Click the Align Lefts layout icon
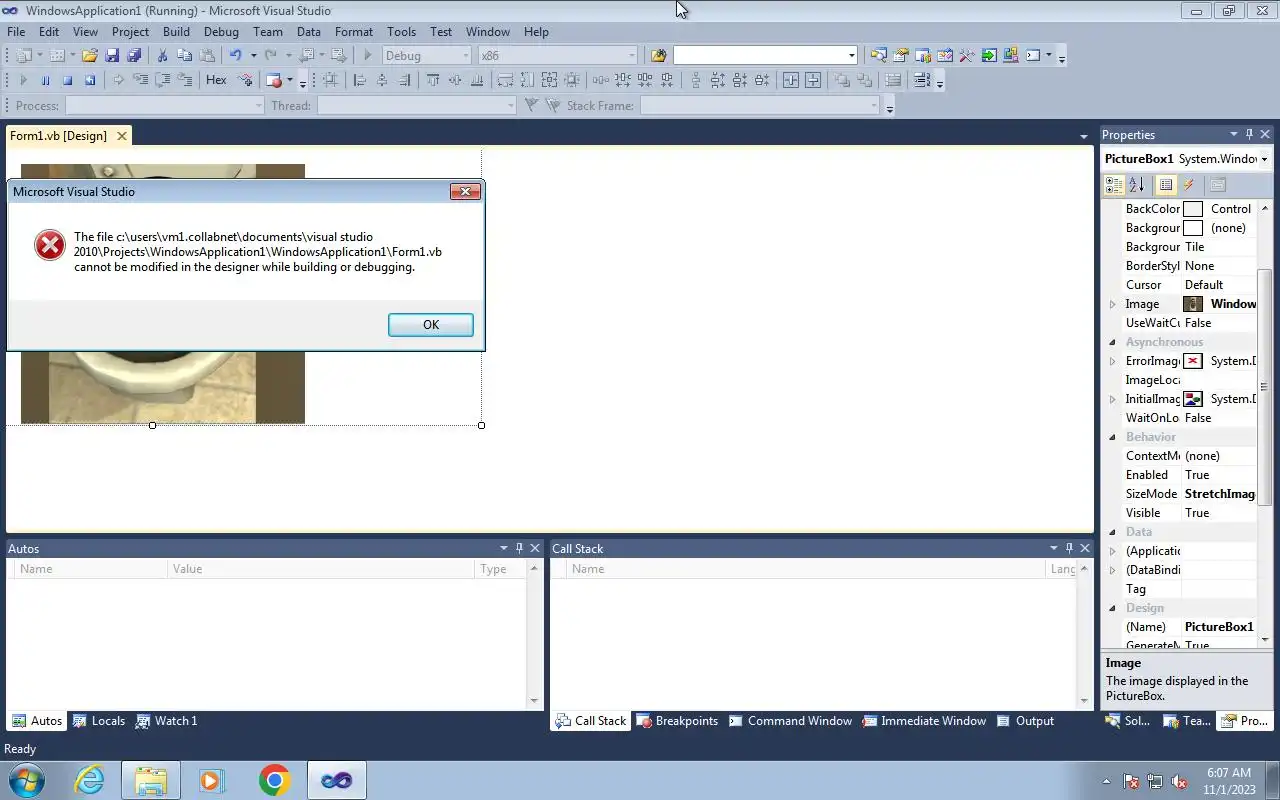 (360, 80)
